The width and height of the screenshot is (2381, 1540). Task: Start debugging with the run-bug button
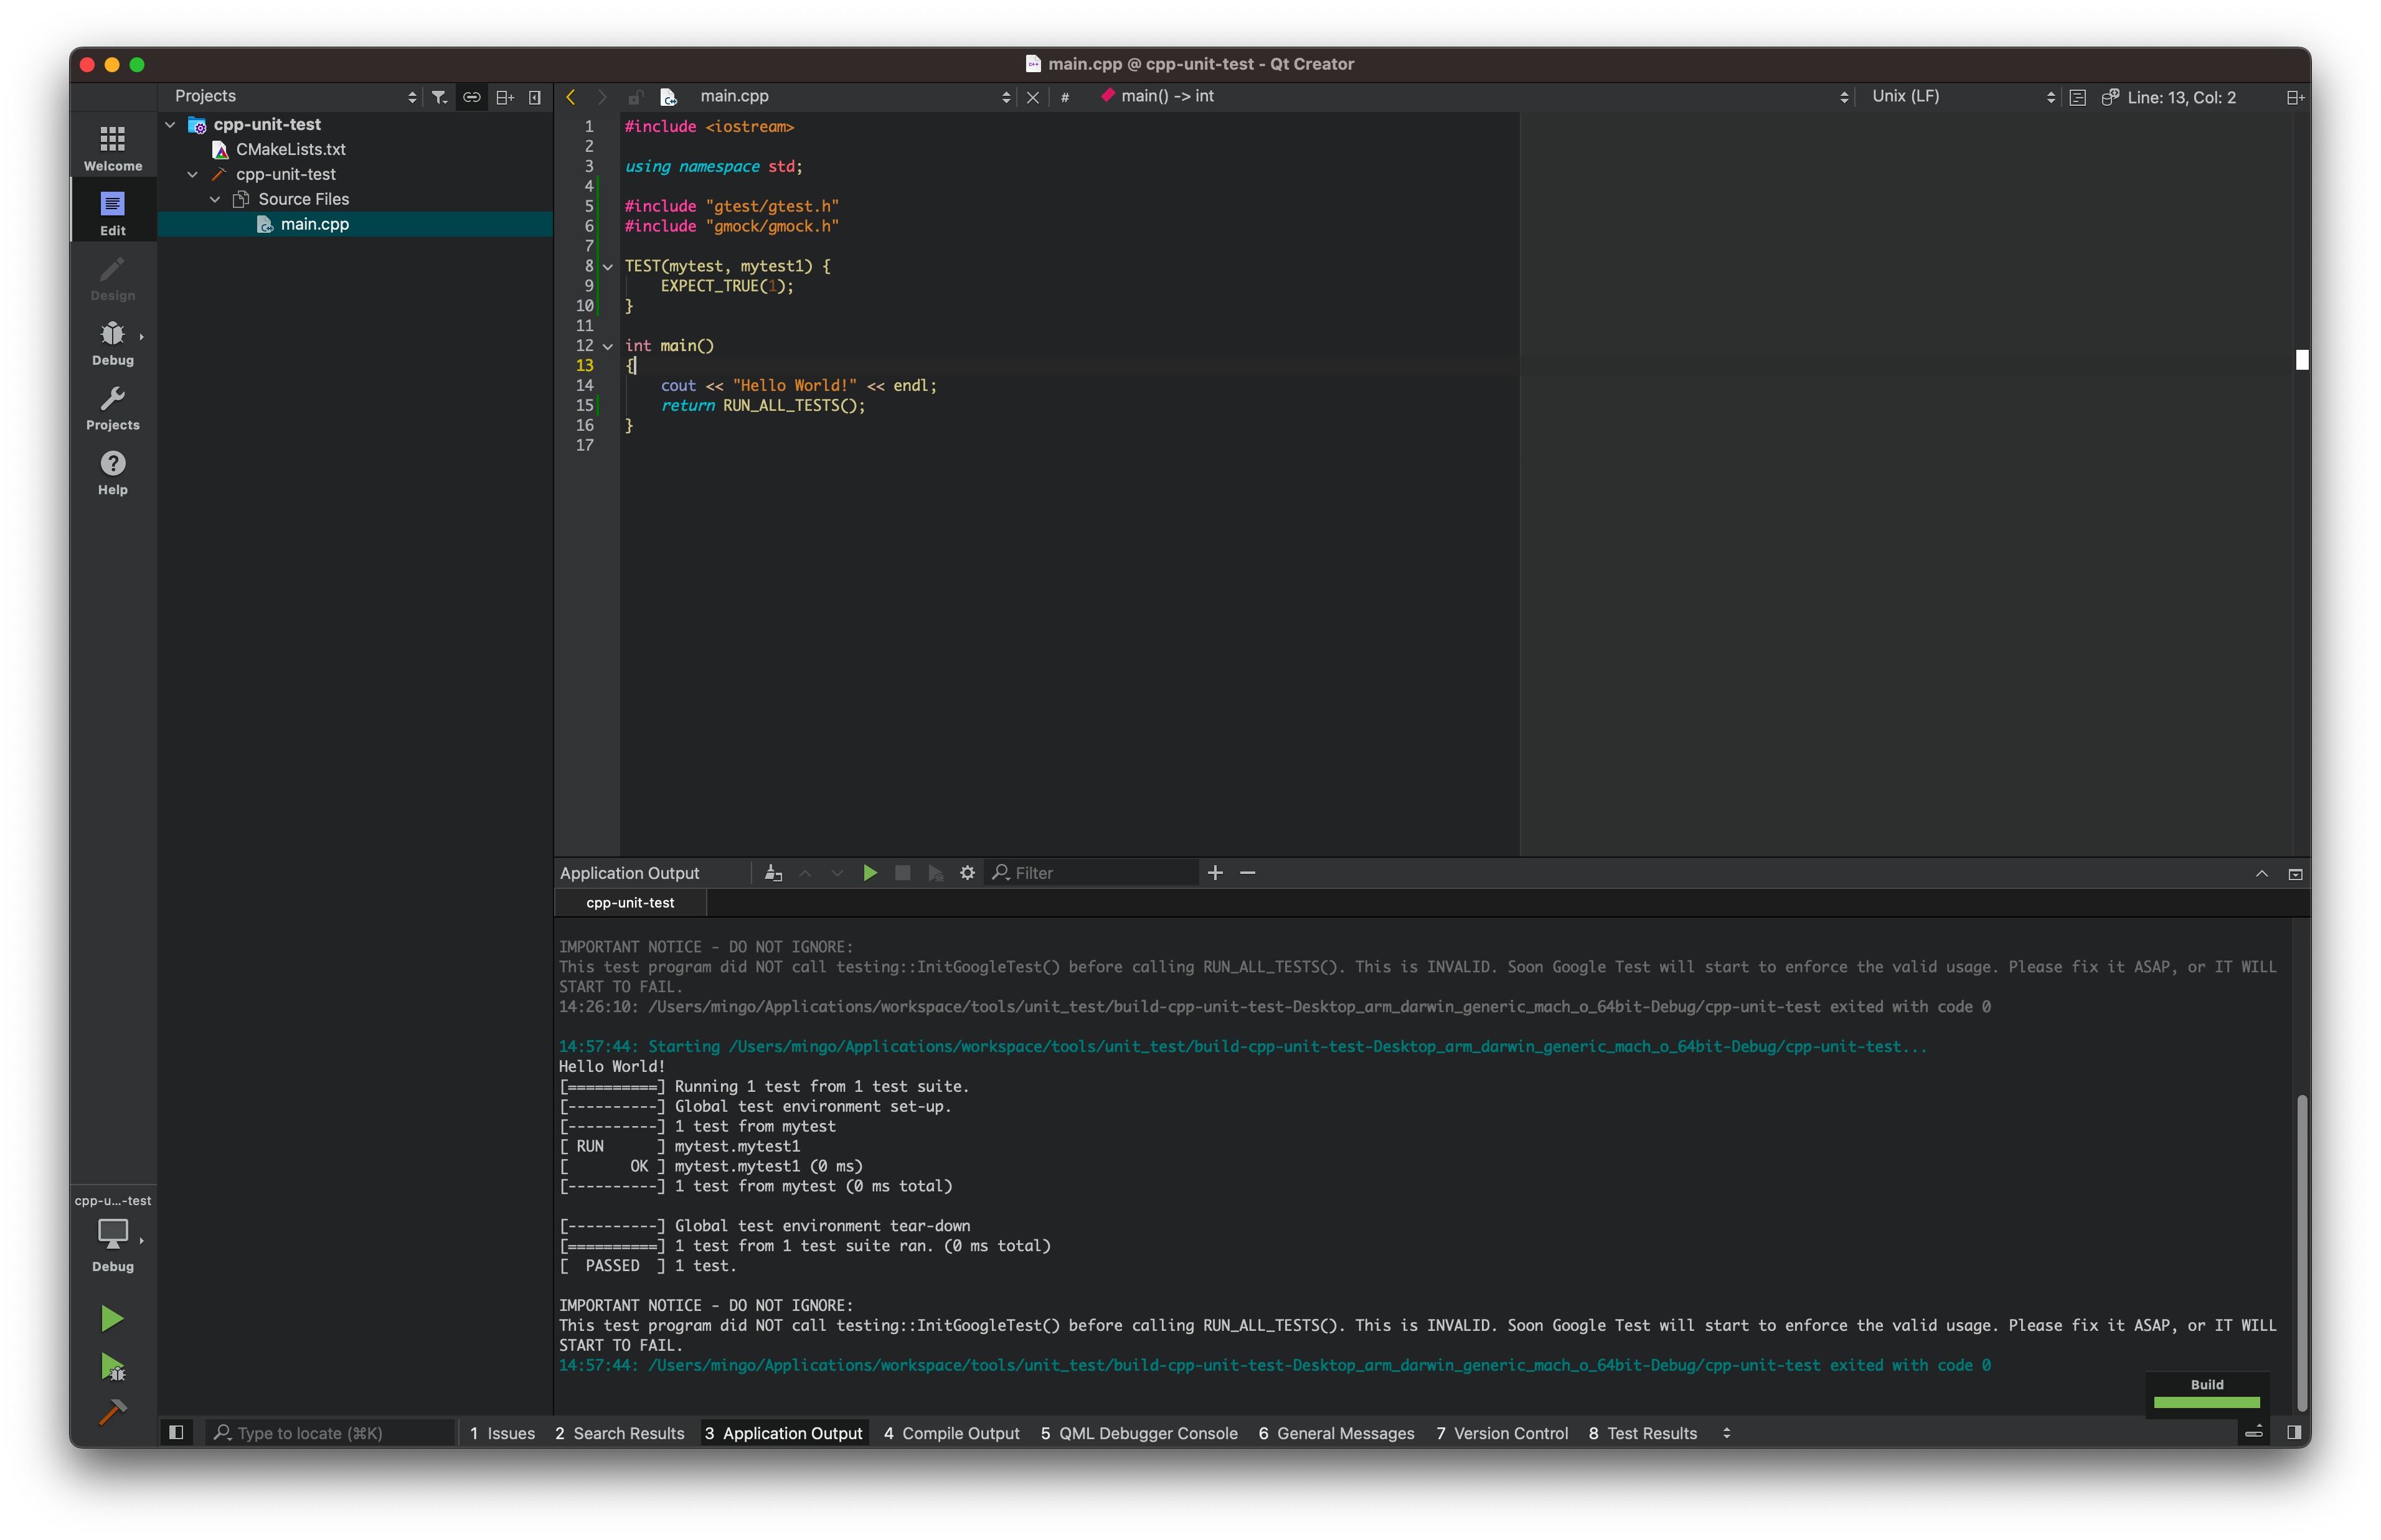pos(112,1366)
